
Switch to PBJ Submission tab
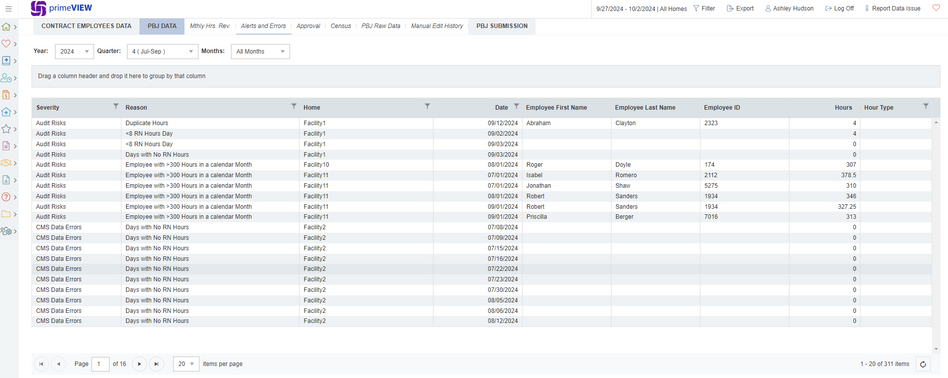(502, 26)
